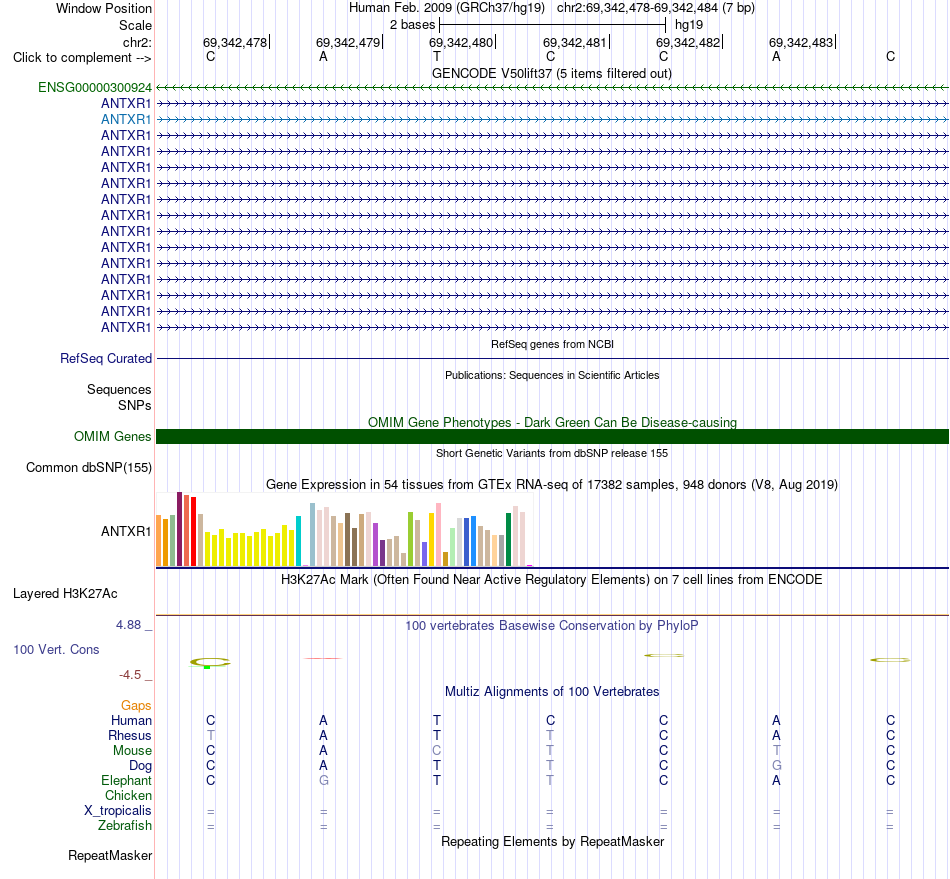Click the SNPs label in Publications track
The image size is (950, 879).
click(x=135, y=405)
